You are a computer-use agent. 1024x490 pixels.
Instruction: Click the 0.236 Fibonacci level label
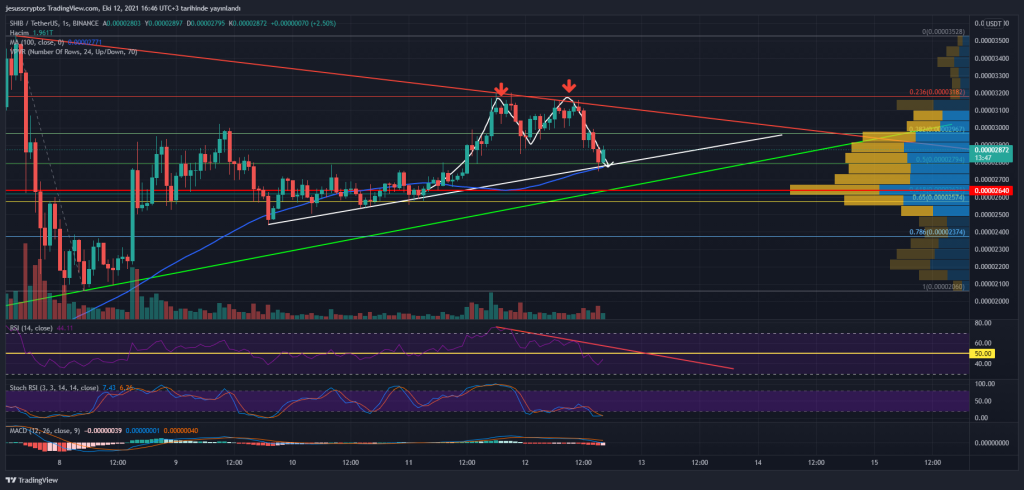pyautogui.click(x=945, y=92)
